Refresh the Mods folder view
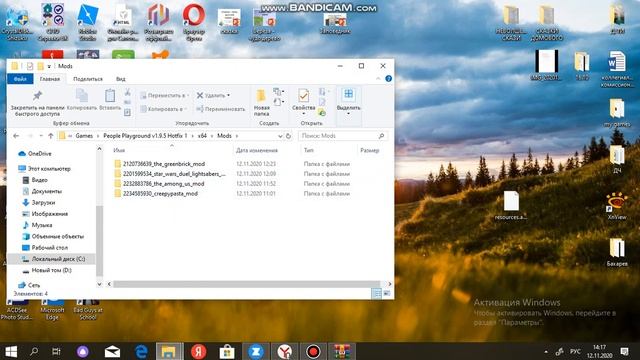640x360 pixels. click(288, 136)
